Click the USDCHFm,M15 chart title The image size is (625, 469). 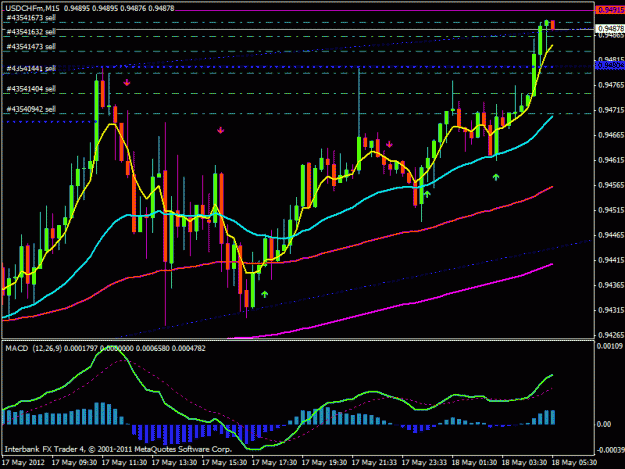tap(32, 8)
